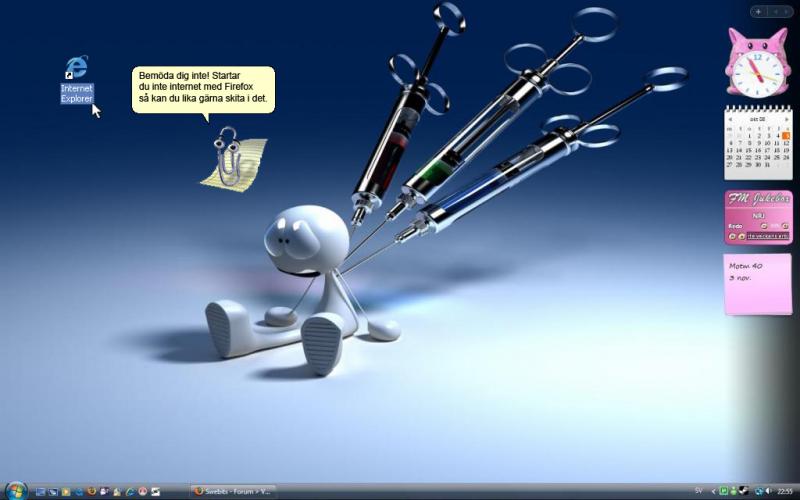The height and width of the screenshot is (500, 800).
Task: Click the Clippy paperclip assistant
Action: pos(228,157)
